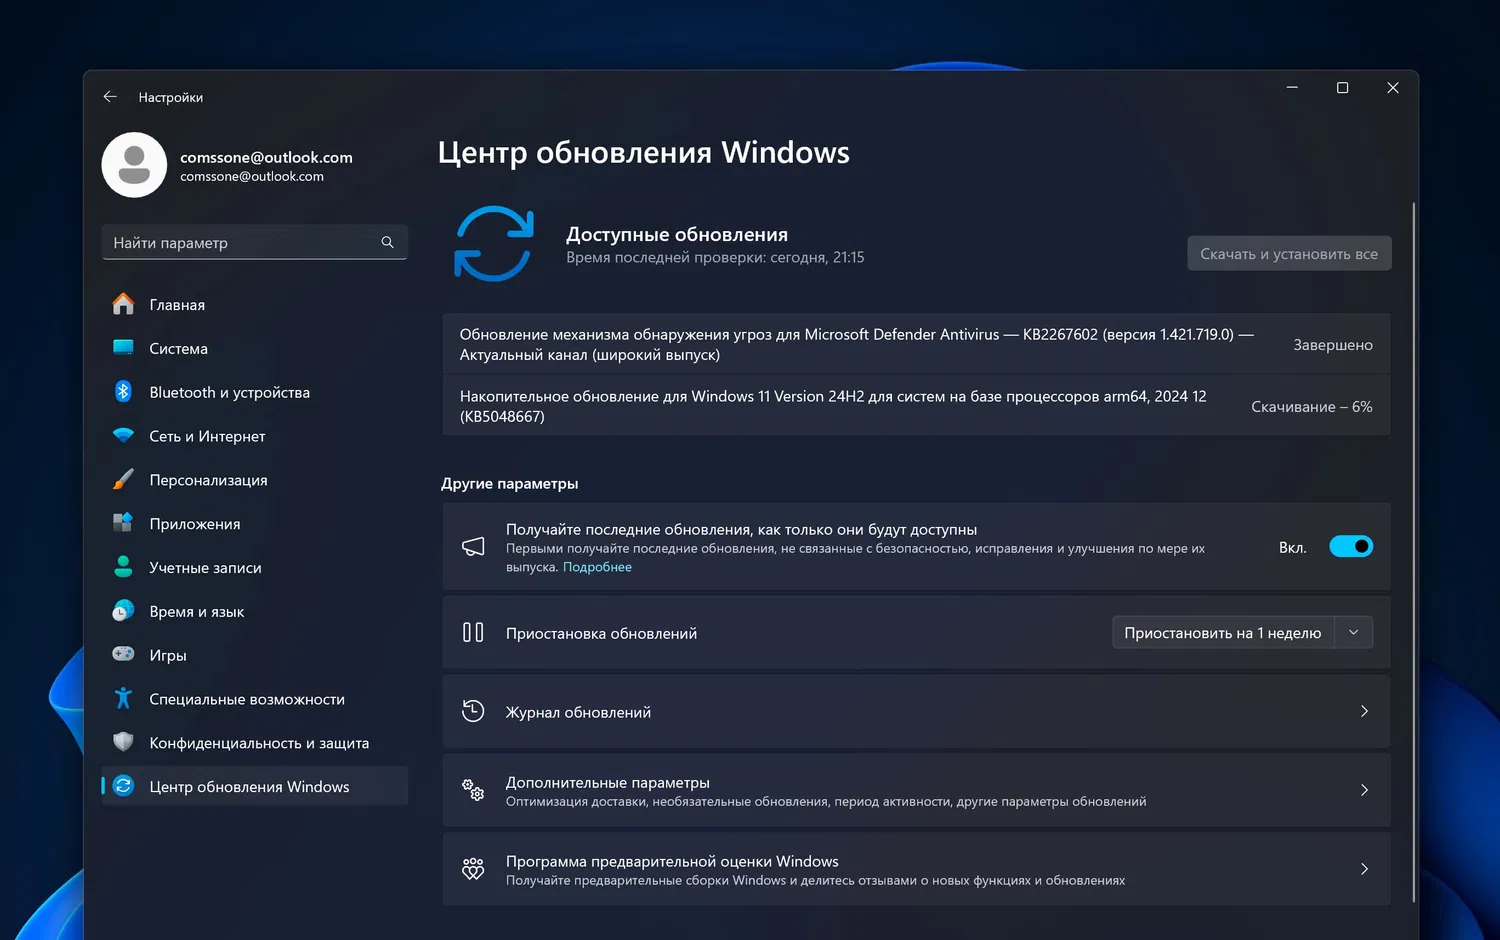Select Специальные возможности in sidebar
Screen dimensions: 1500x940
pyautogui.click(x=254, y=699)
